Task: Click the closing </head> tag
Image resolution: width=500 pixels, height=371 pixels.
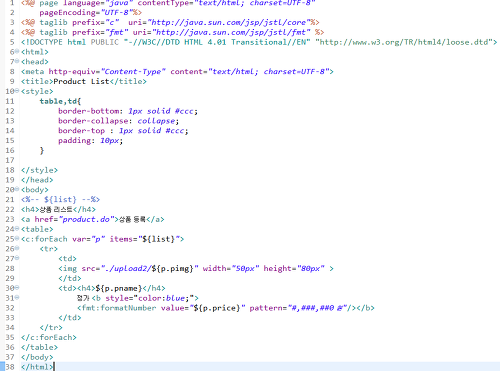Action: tap(37, 180)
